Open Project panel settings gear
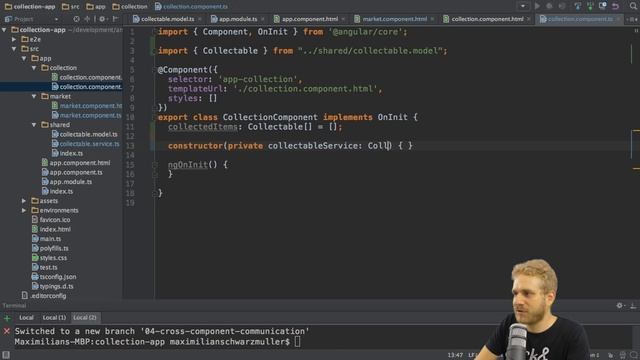This screenshot has width=640, height=360. point(102,19)
